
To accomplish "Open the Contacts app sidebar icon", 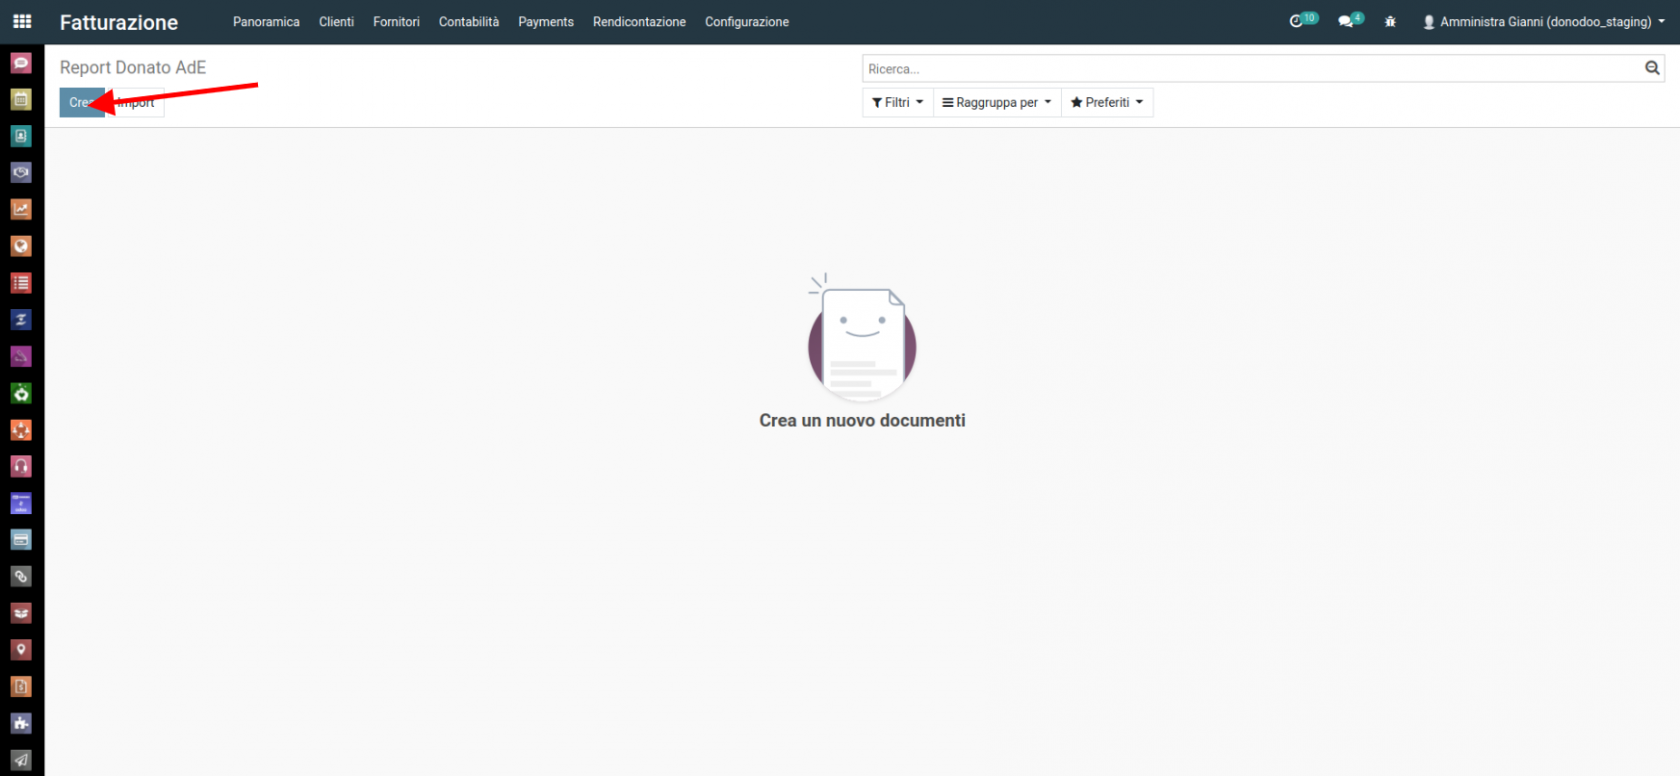I will [21, 136].
